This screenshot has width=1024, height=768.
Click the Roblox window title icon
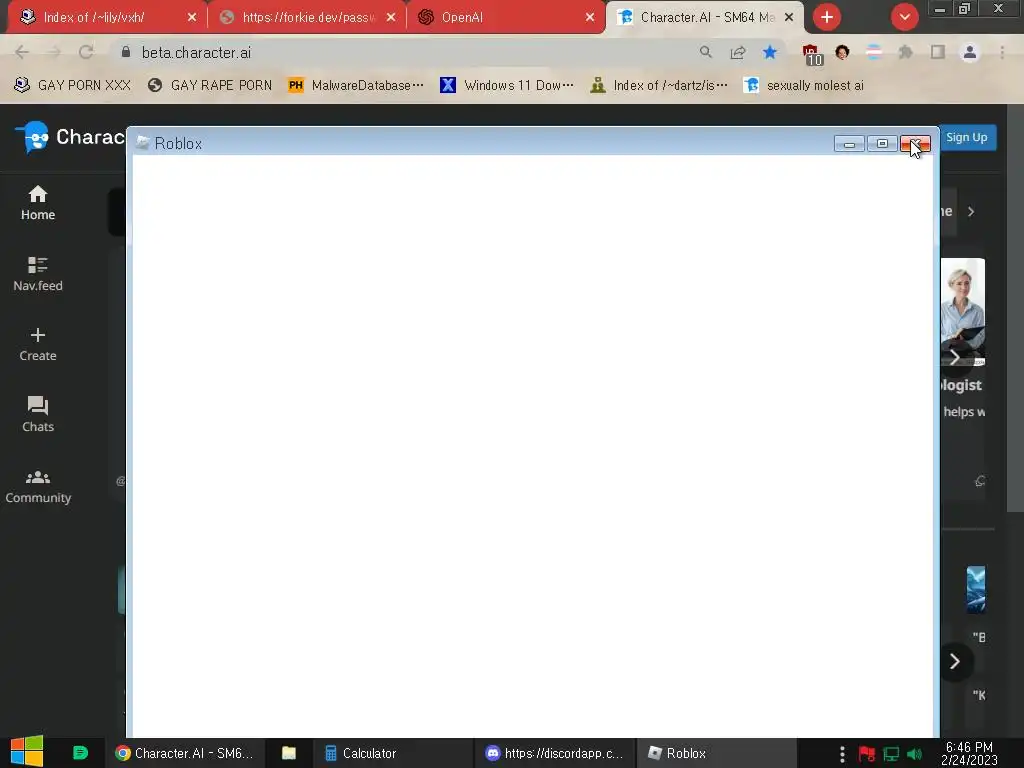point(143,143)
